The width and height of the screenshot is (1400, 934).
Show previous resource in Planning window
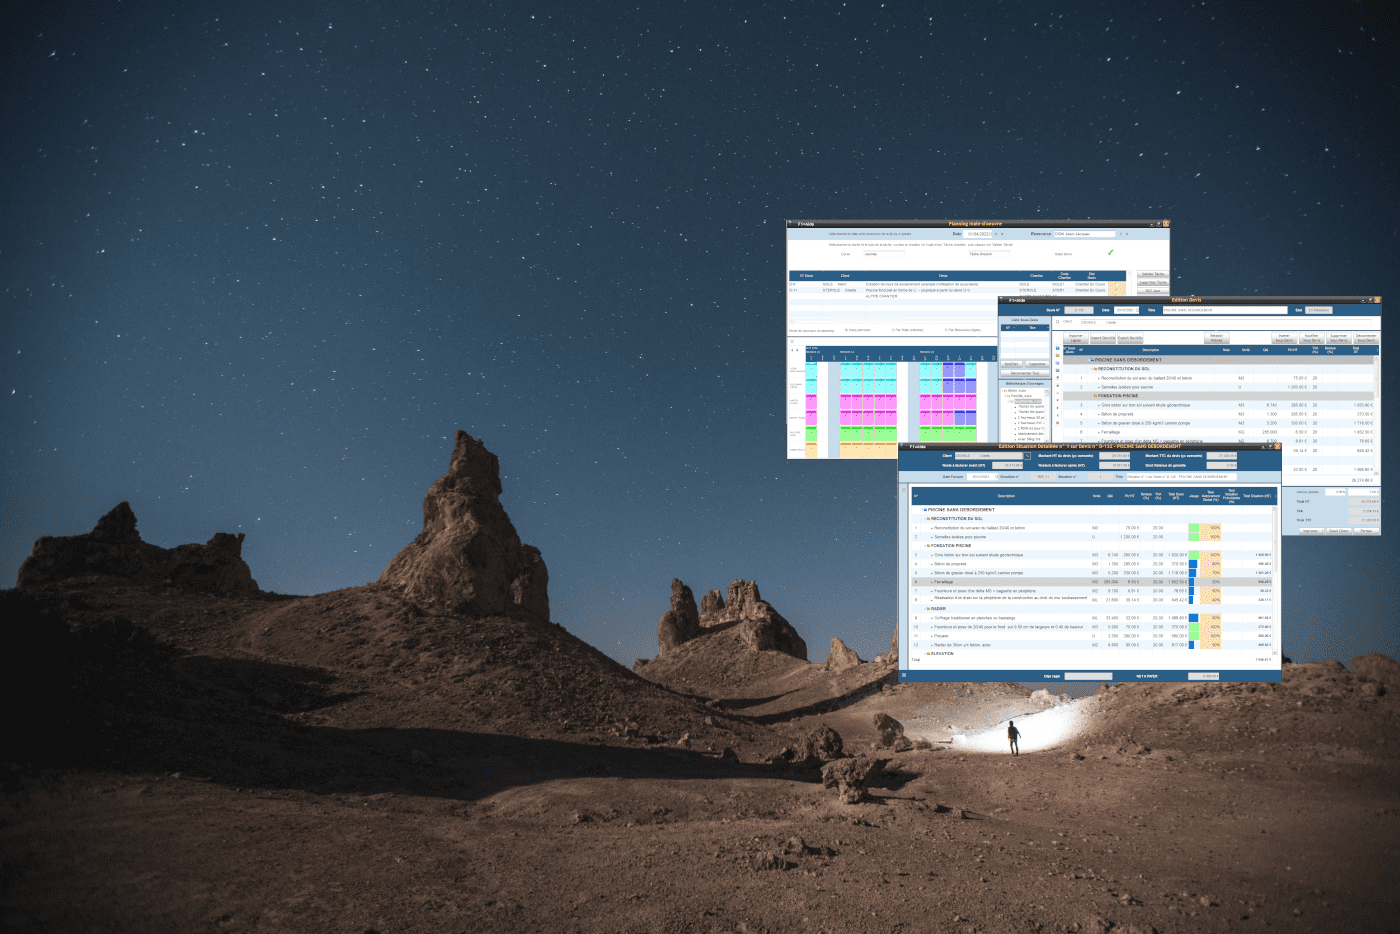click(x=1121, y=234)
